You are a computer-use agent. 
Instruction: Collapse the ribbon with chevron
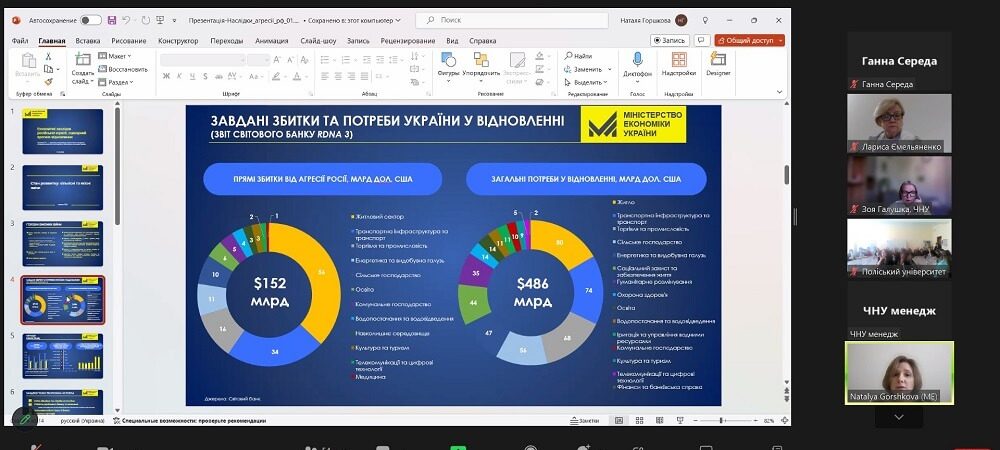[779, 92]
